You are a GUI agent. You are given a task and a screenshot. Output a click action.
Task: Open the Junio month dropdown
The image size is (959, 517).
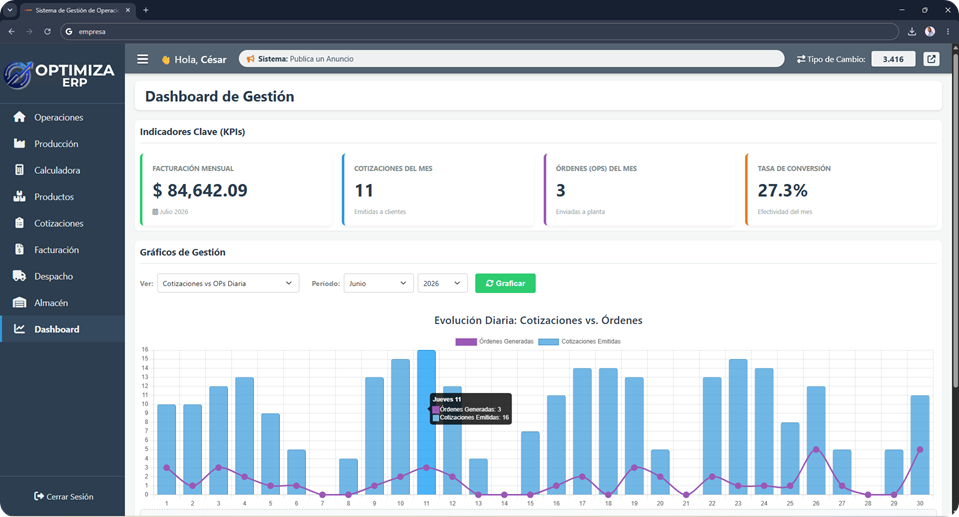tap(378, 283)
